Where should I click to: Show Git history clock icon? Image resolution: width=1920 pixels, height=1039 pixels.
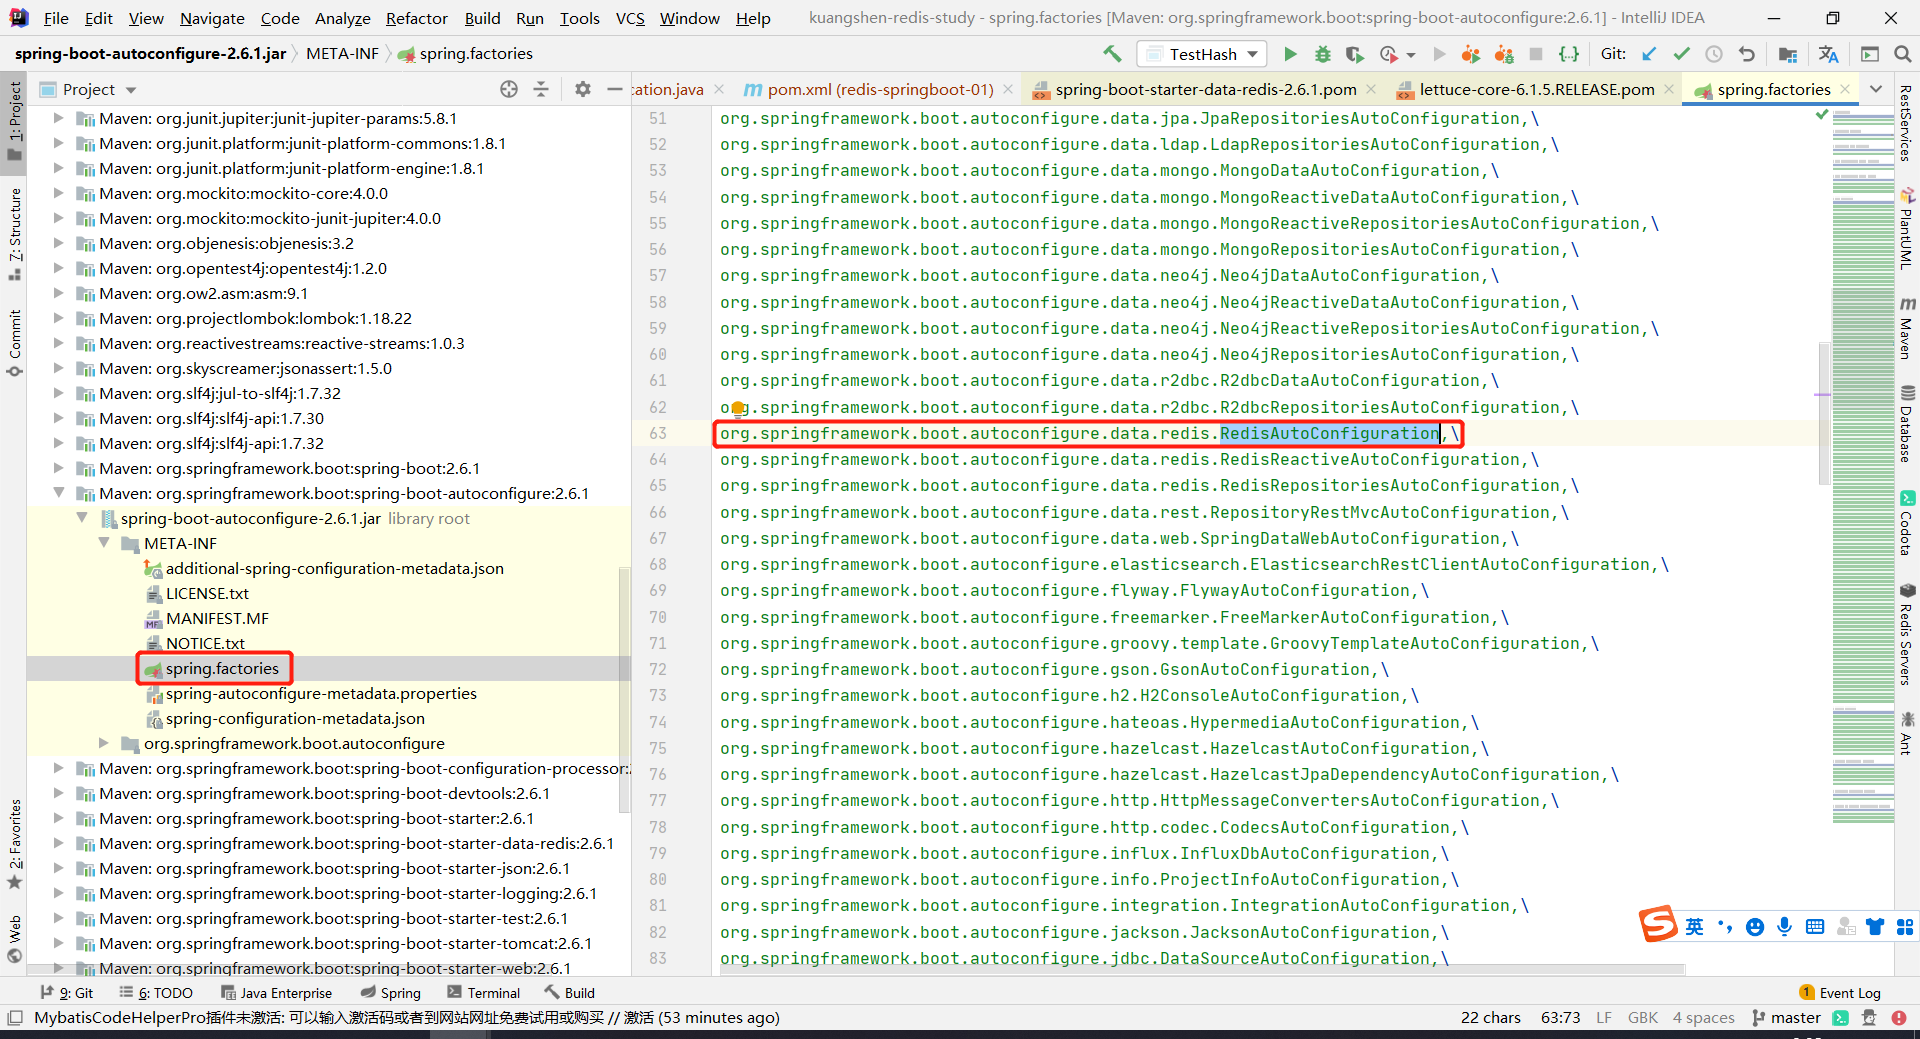(1714, 54)
